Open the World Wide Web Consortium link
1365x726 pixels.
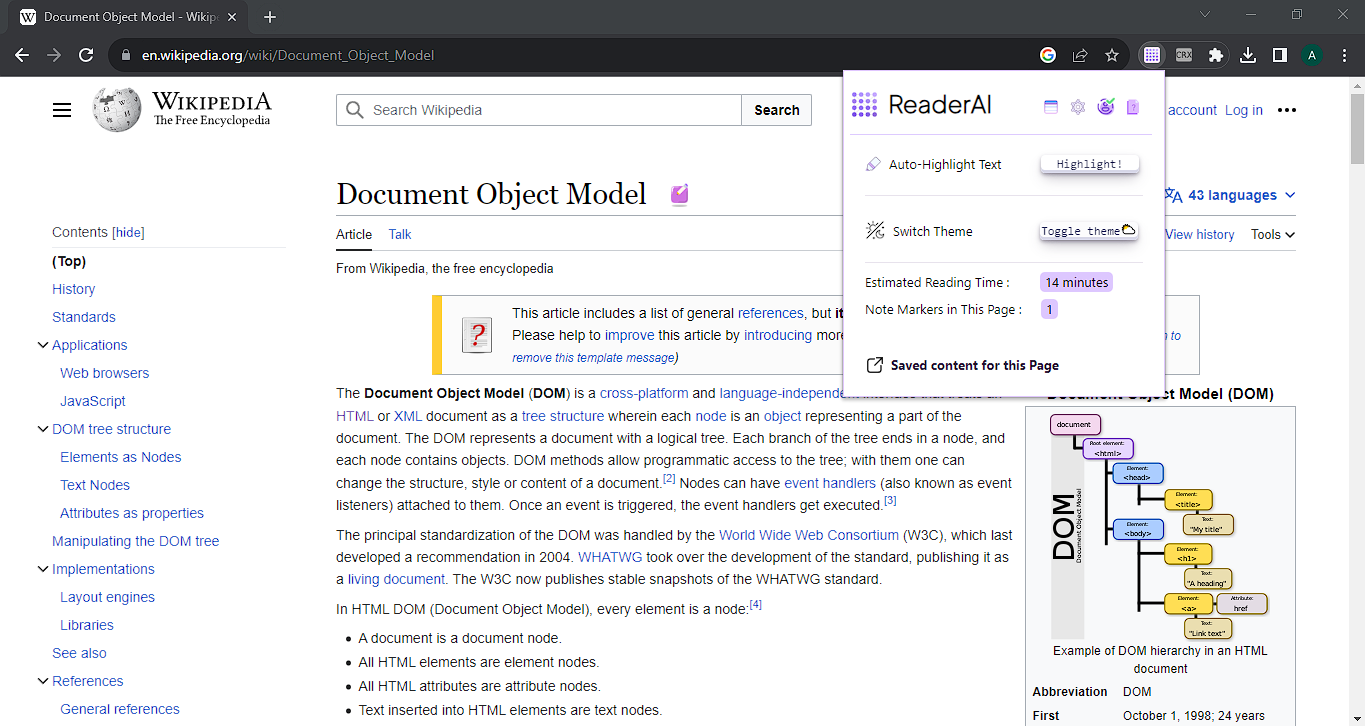tap(809, 535)
